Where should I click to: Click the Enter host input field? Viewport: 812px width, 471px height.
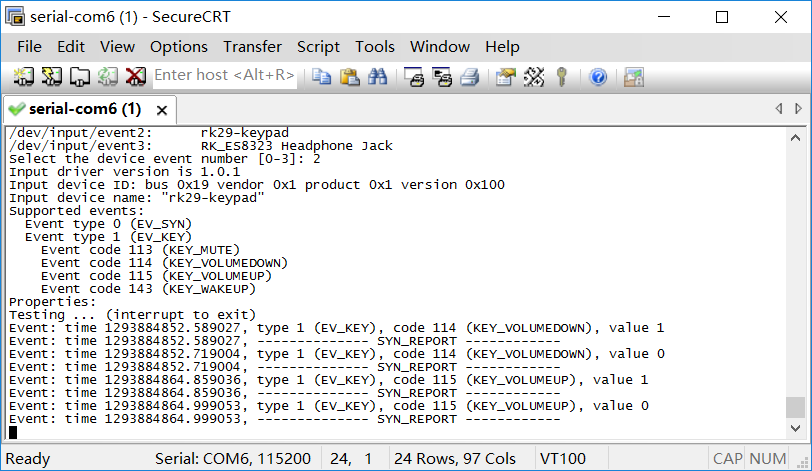(x=224, y=76)
